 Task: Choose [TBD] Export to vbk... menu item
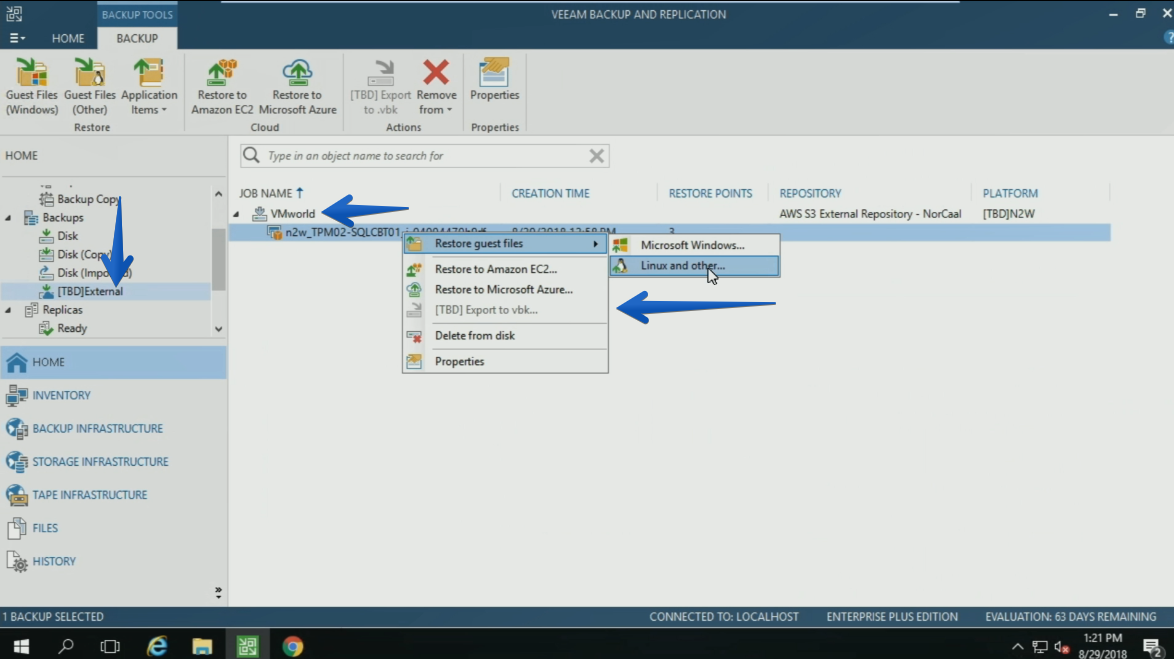[x=505, y=309]
